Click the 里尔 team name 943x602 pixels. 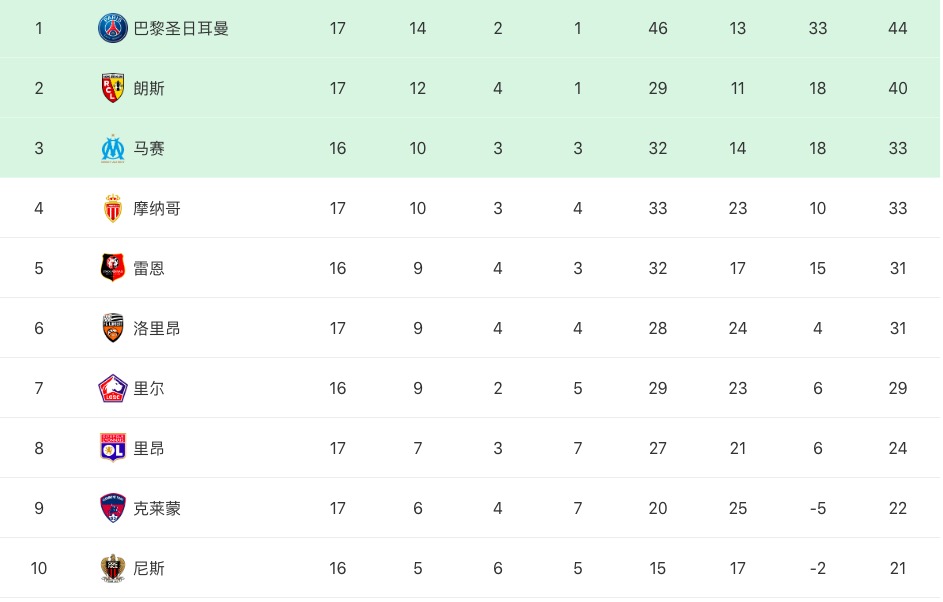click(149, 388)
